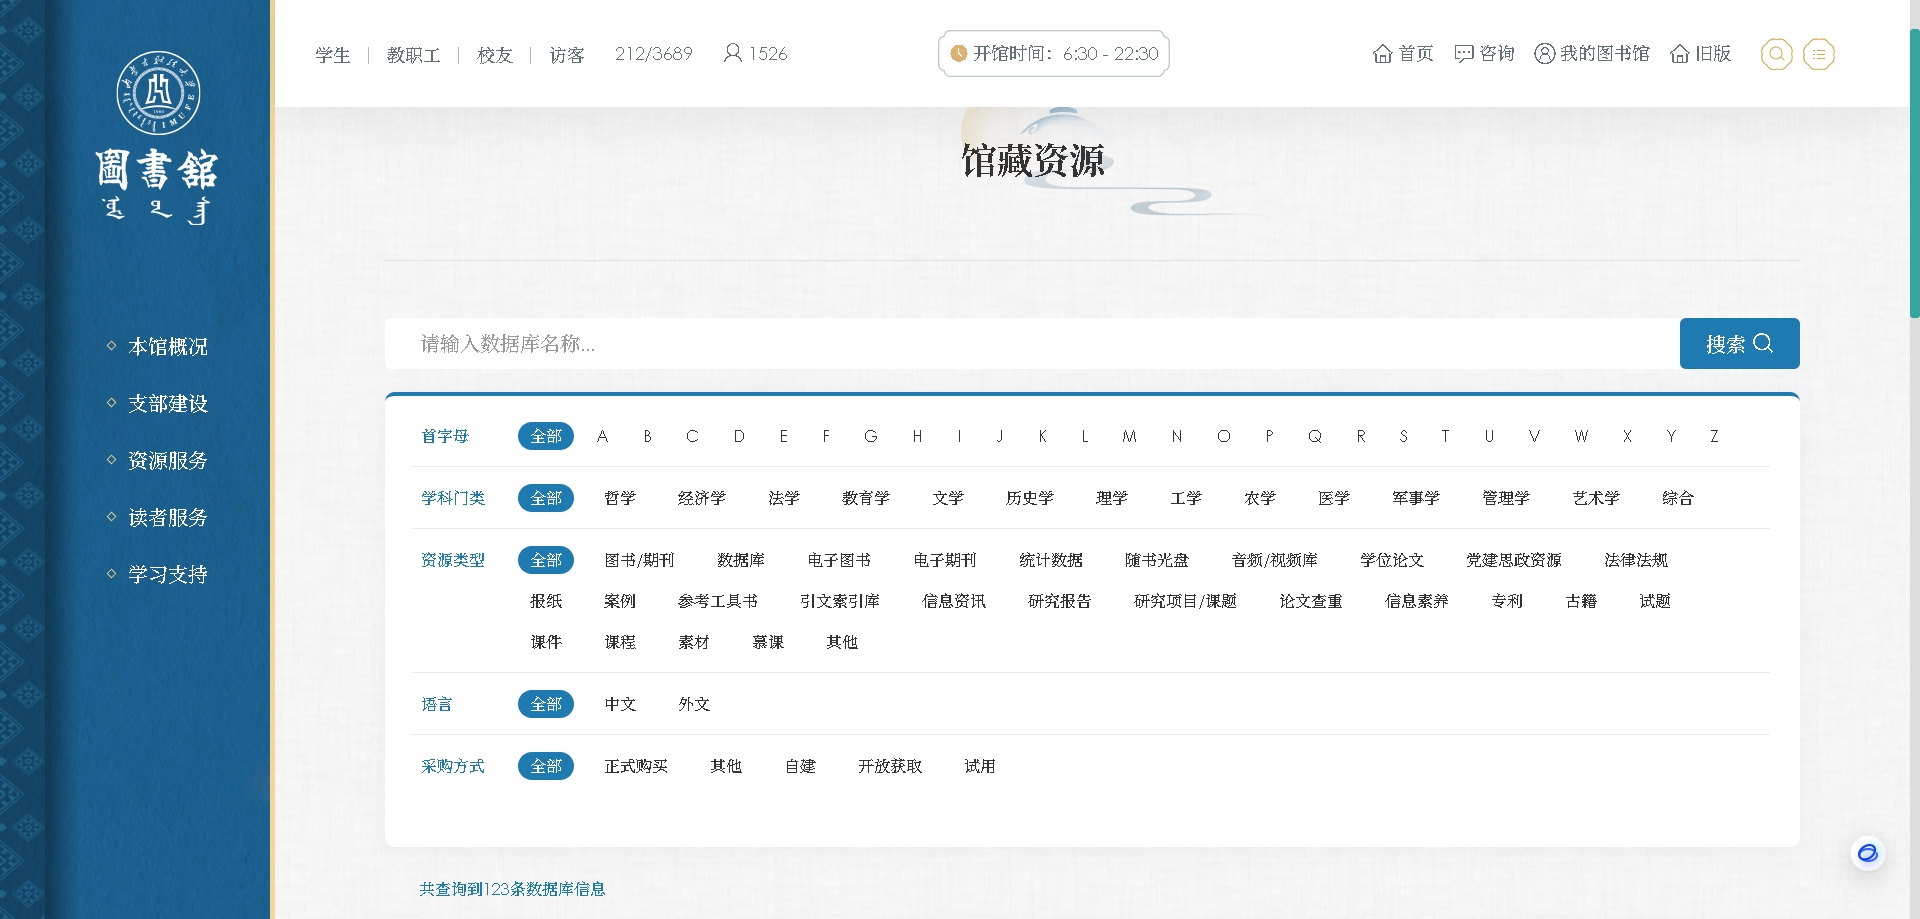Open 我的图书馆 account page
Screen dimensions: 1920x919
[x=1592, y=54]
